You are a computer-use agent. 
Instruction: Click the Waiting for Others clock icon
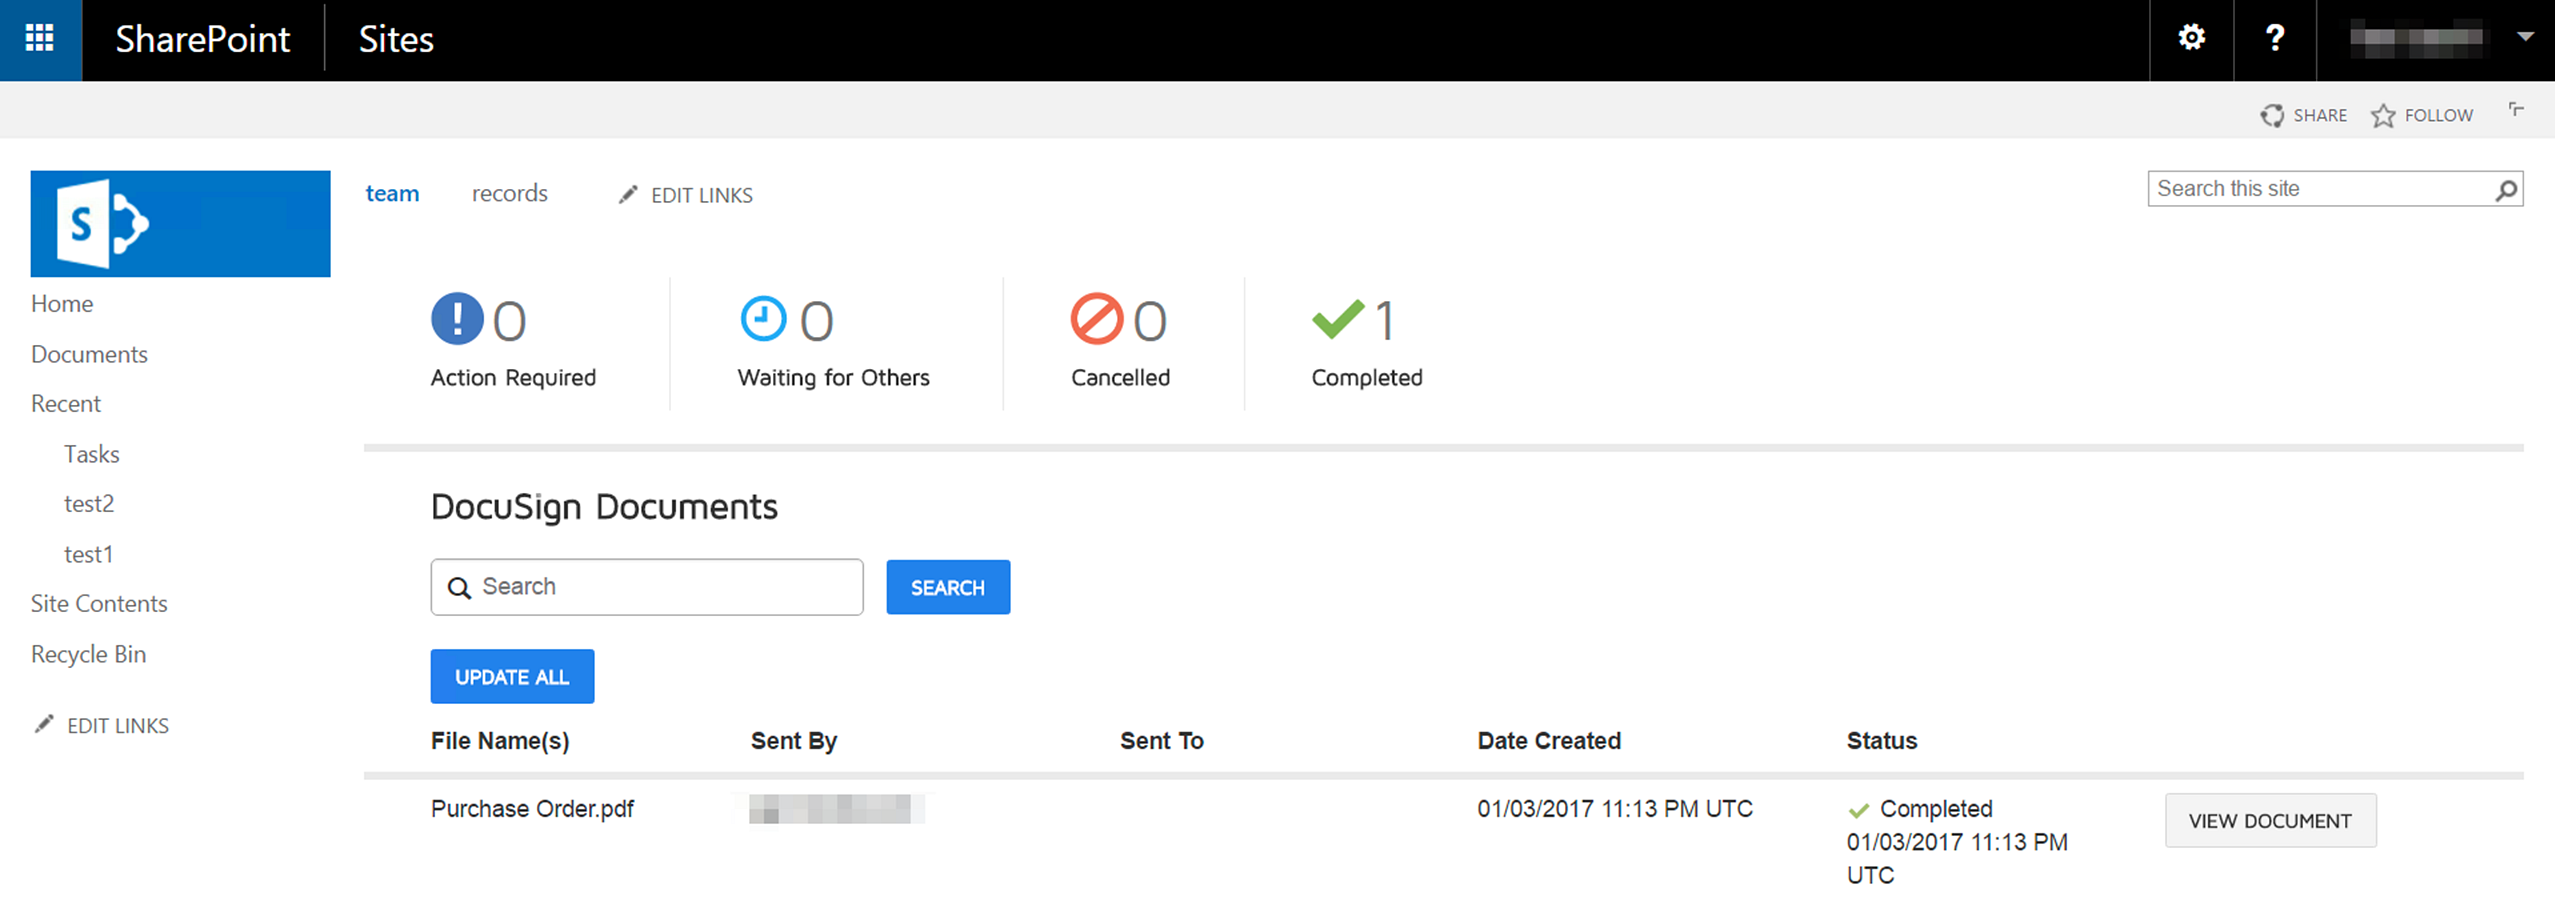click(x=763, y=318)
